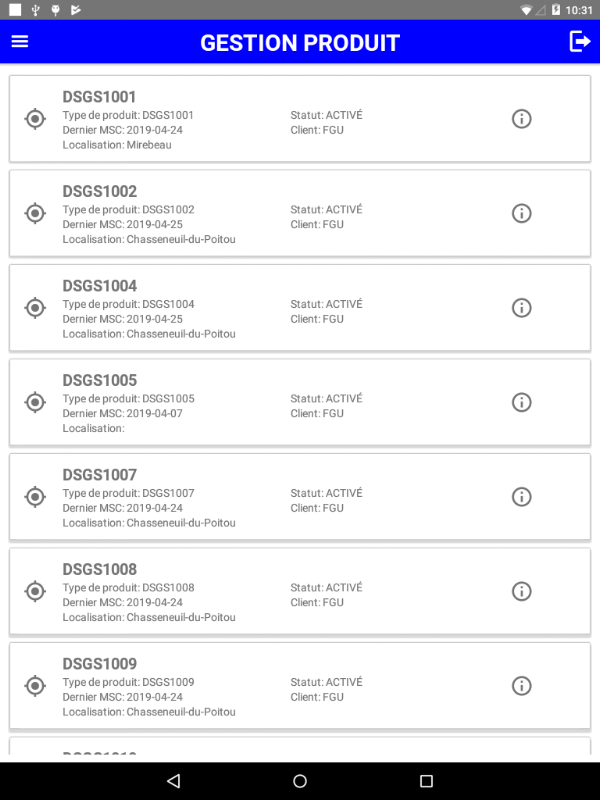The height and width of the screenshot is (800, 600).
Task: Open the info icon for DSGS1004
Action: pyautogui.click(x=521, y=308)
